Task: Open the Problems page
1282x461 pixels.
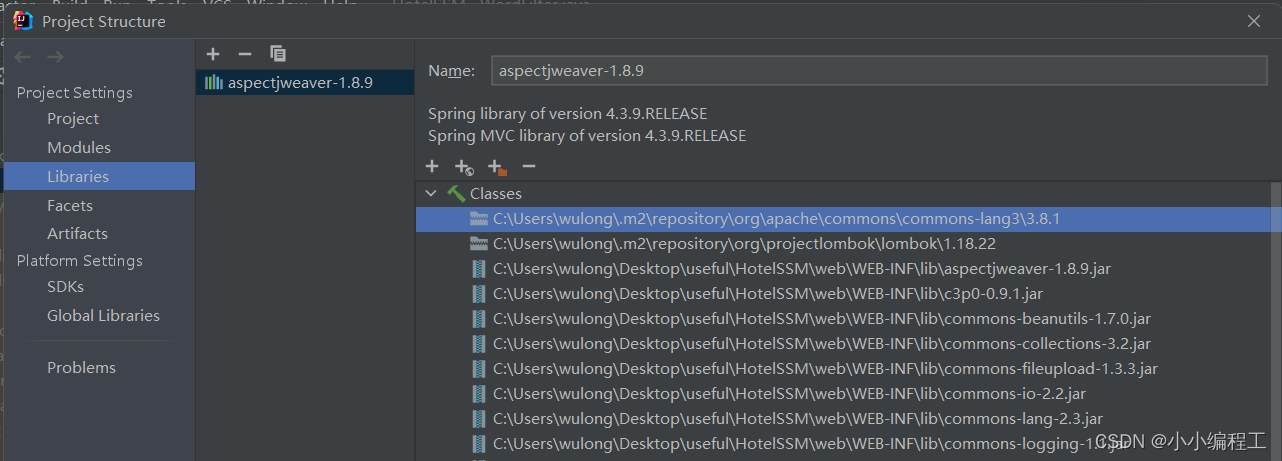Action: pos(81,368)
